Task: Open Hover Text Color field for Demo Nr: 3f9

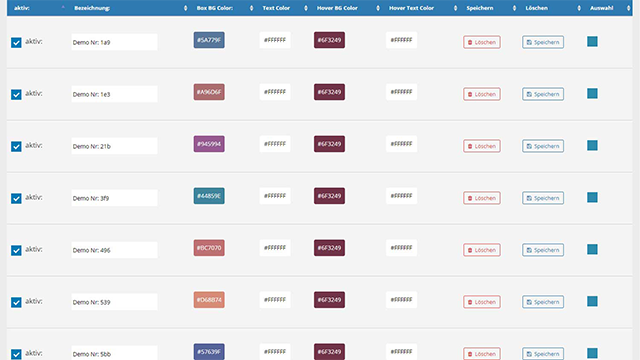Action: (x=401, y=196)
